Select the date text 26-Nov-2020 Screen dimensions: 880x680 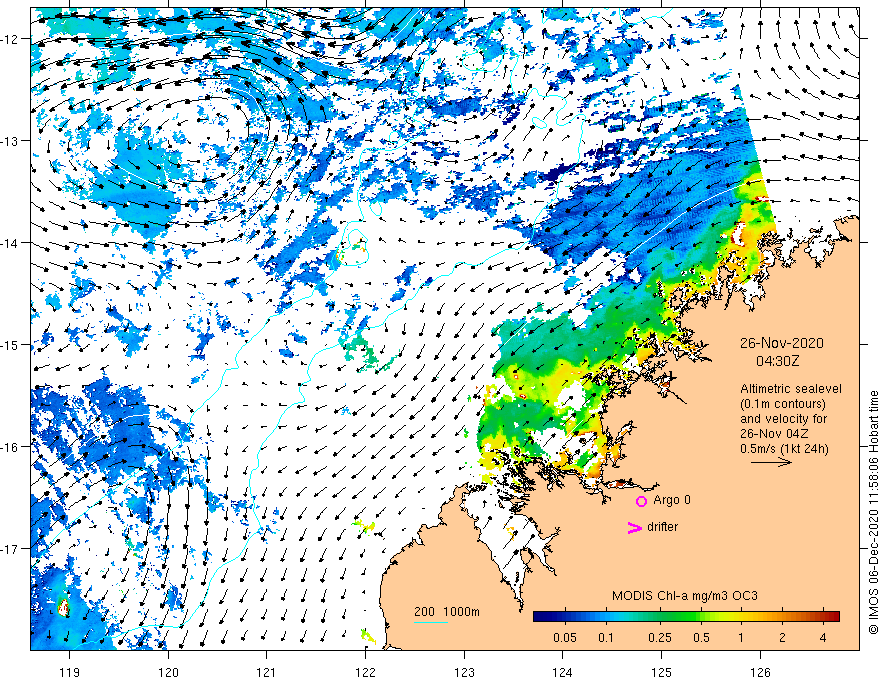781,343
